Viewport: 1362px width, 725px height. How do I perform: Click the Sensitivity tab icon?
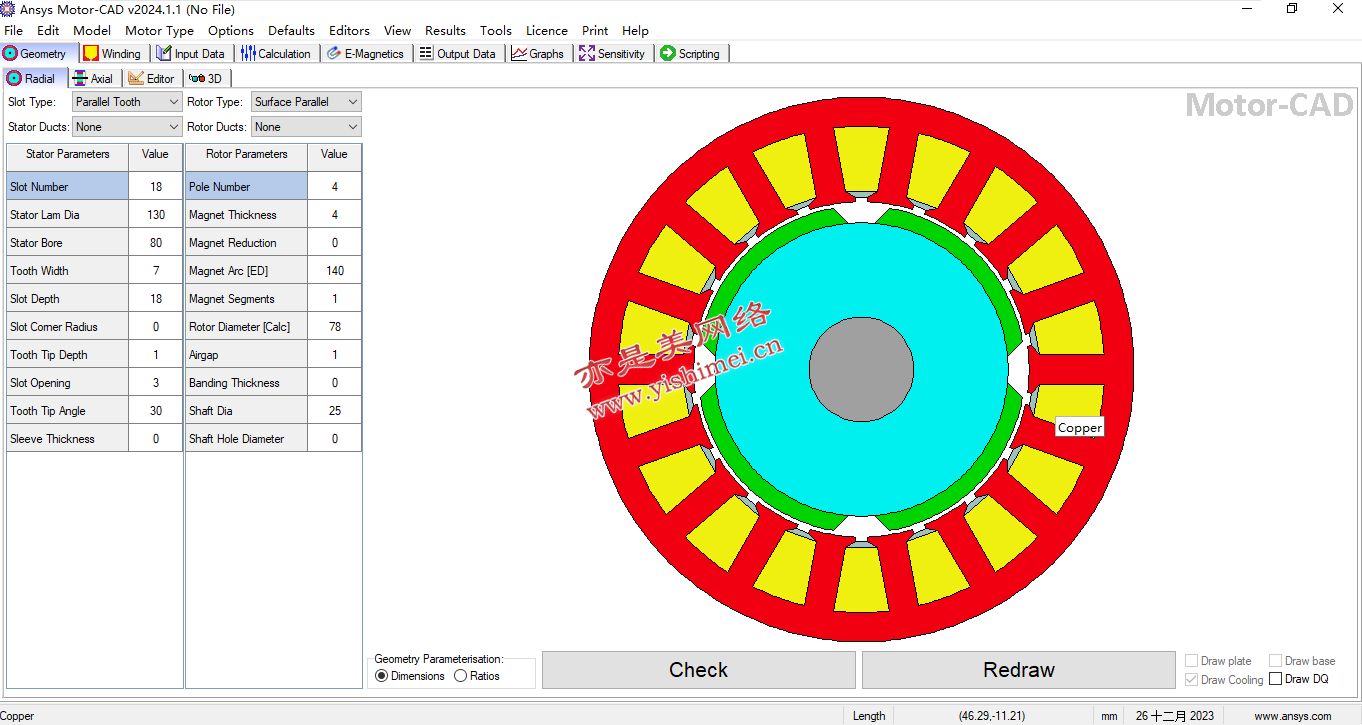[x=587, y=53]
